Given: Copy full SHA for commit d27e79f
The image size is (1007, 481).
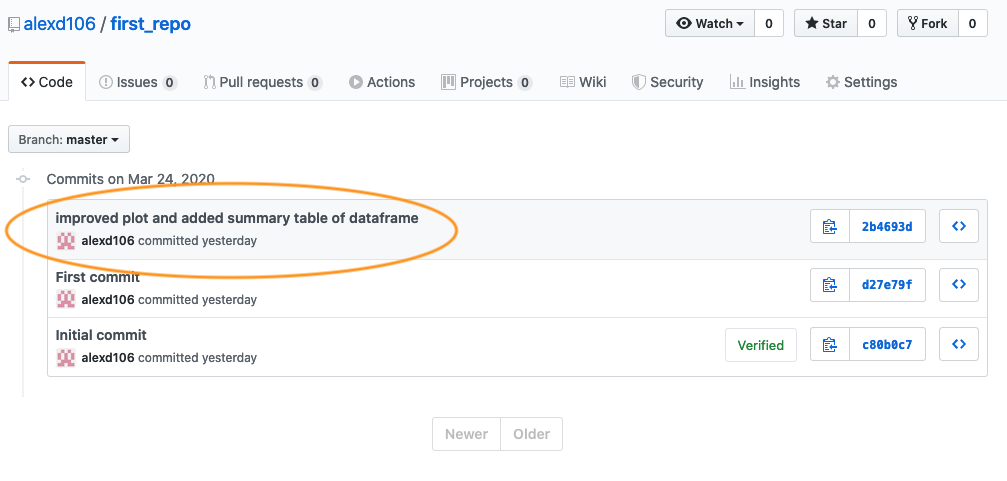Looking at the screenshot, I should point(829,286).
